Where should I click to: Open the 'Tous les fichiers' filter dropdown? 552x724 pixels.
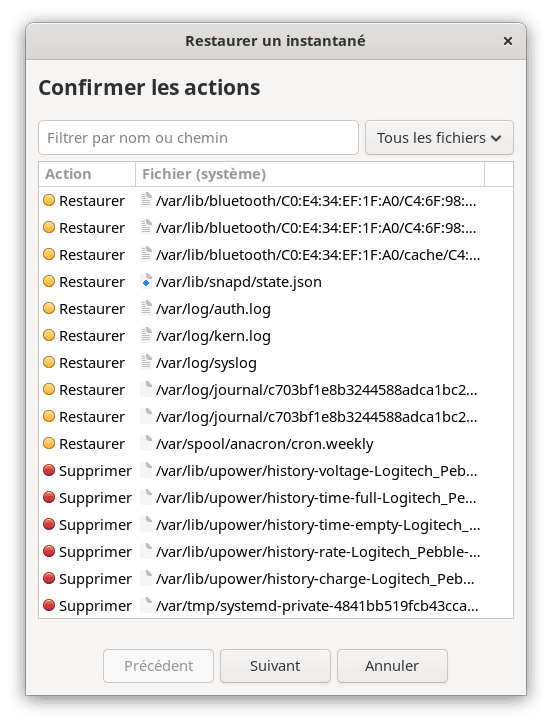tap(439, 138)
